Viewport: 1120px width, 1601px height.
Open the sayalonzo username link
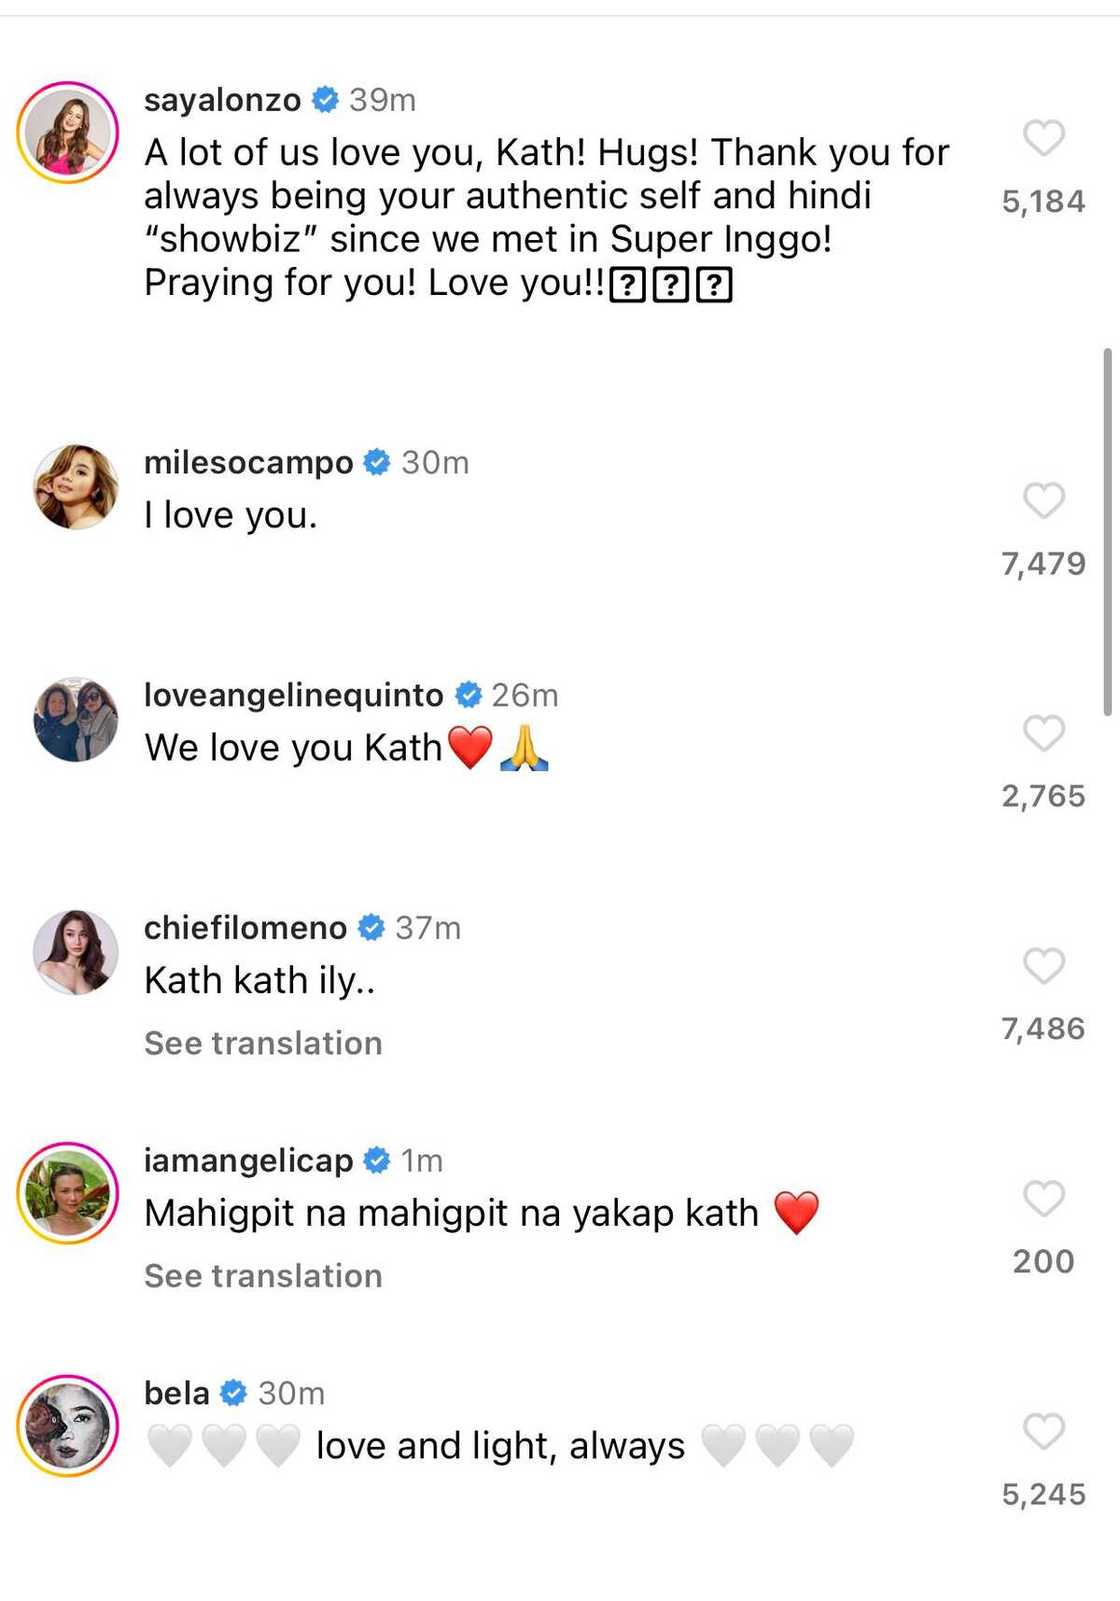222,100
